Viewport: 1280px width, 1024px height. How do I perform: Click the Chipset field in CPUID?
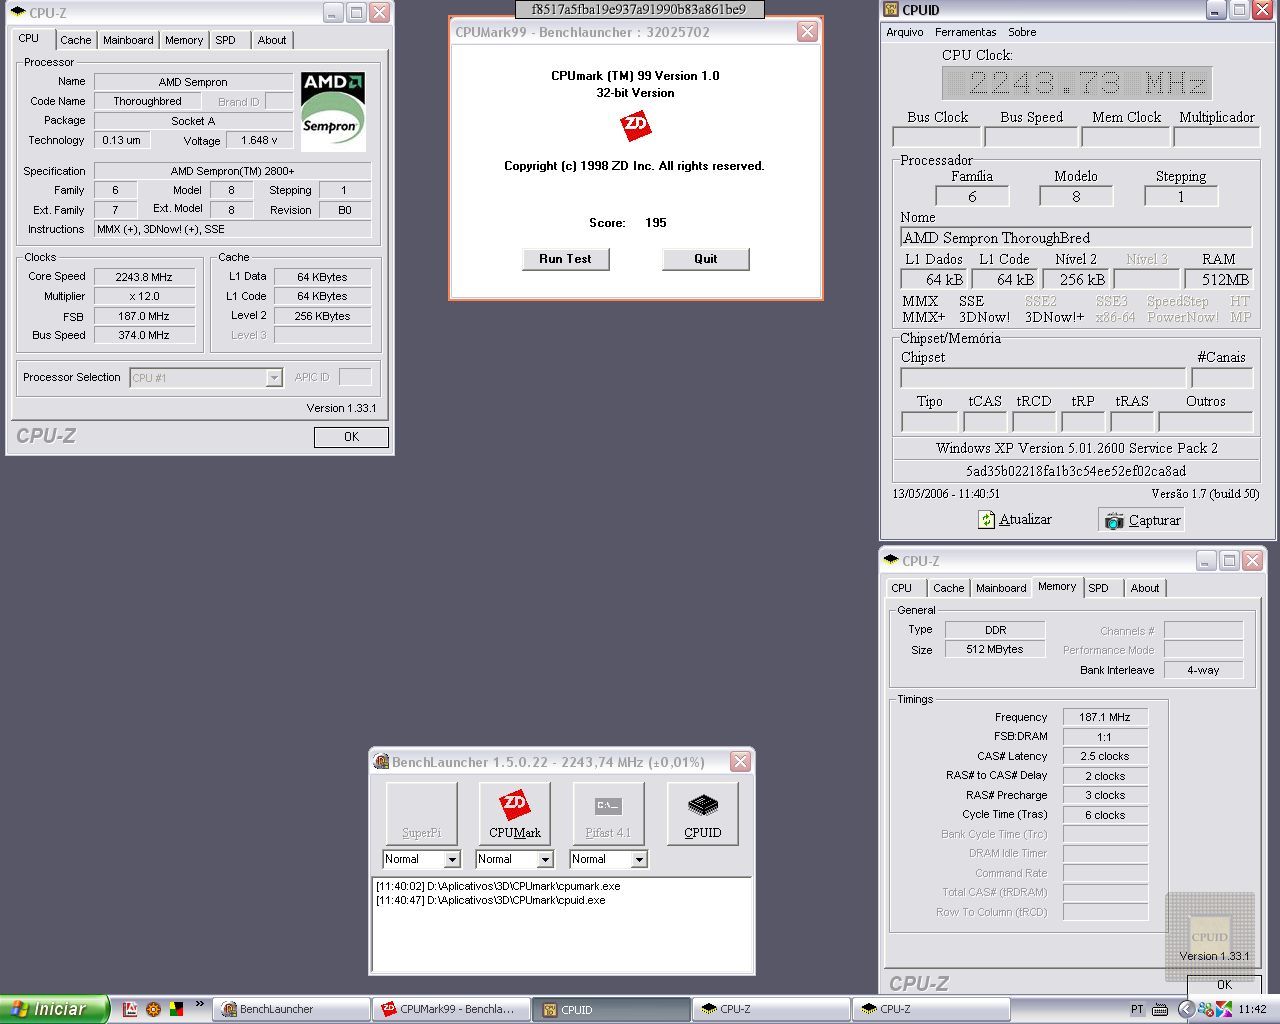[x=1043, y=378]
